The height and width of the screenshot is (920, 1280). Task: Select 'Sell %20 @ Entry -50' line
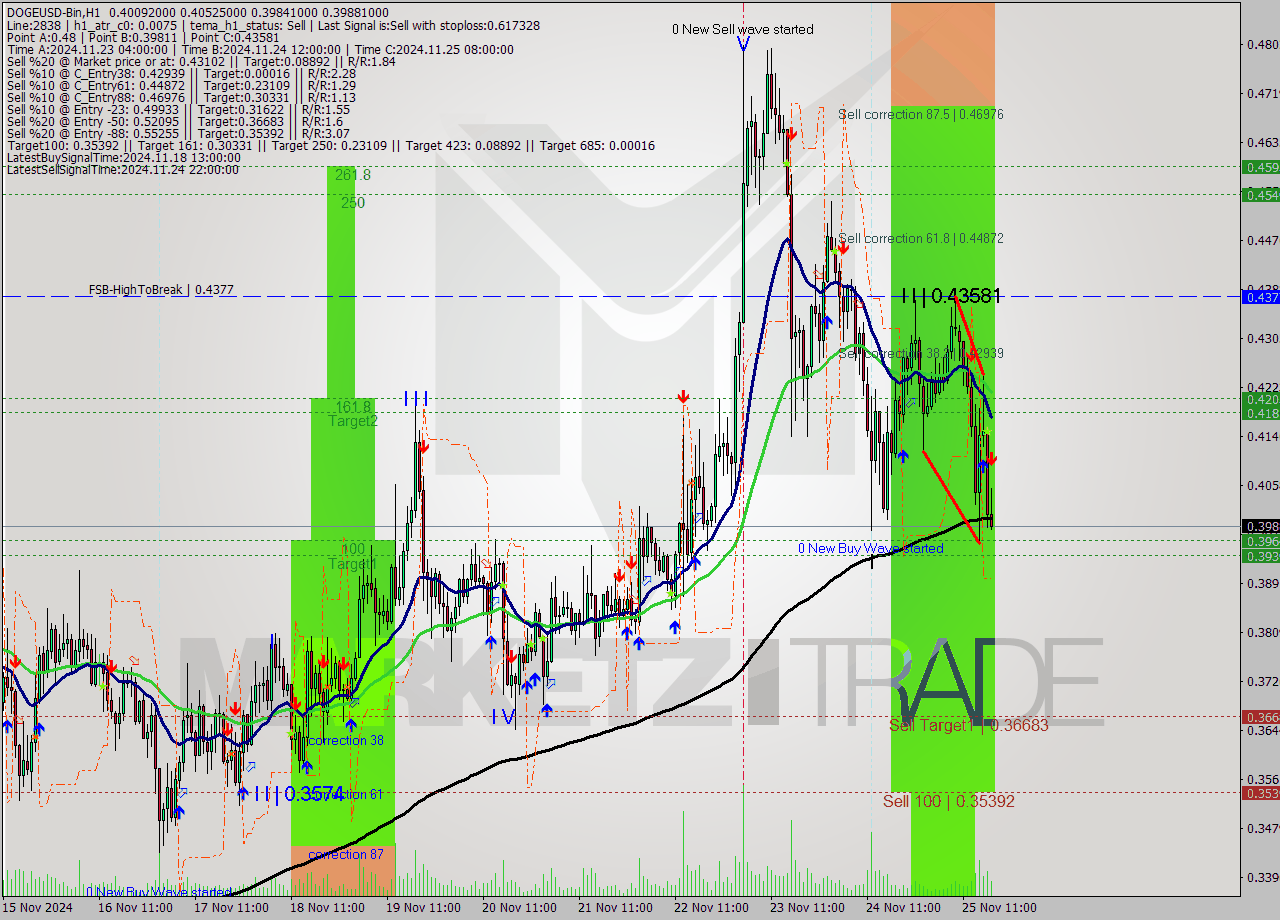tap(176, 121)
